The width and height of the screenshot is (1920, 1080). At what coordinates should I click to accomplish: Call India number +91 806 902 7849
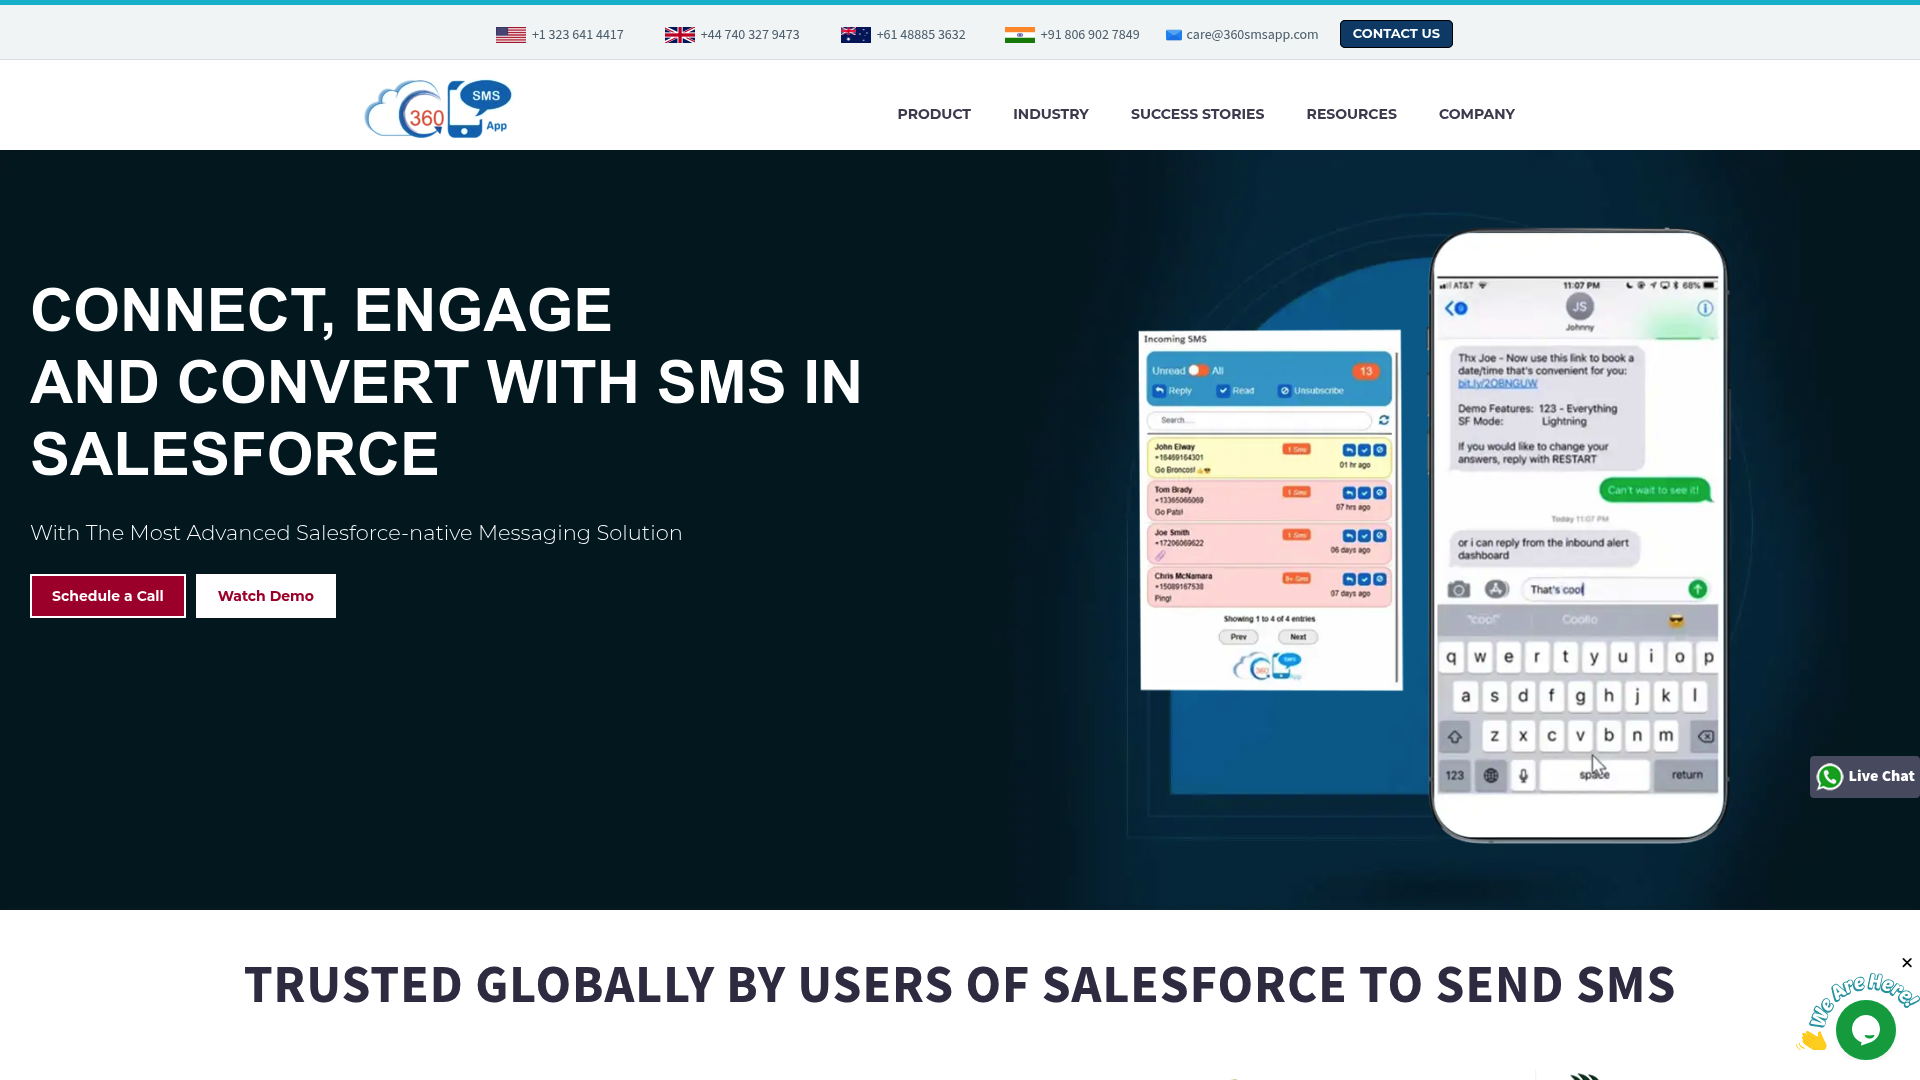pyautogui.click(x=1090, y=35)
